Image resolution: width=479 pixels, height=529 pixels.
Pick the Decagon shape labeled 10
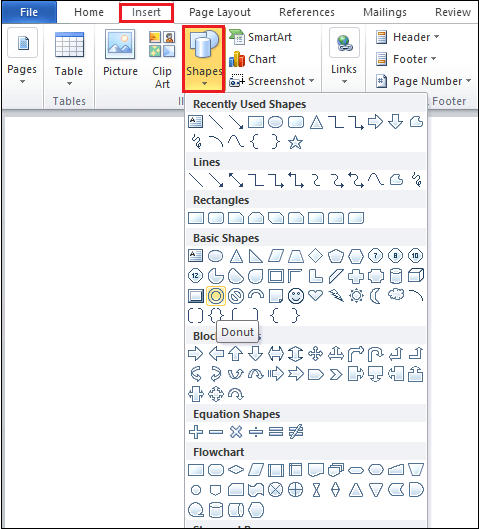click(415, 256)
